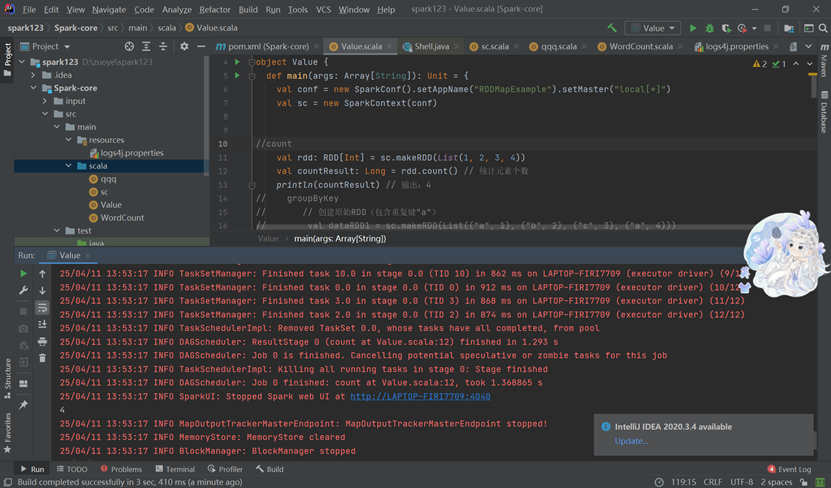The width and height of the screenshot is (831, 488).
Task: Click the run gutter arrow beside object Value
Action: (237, 62)
